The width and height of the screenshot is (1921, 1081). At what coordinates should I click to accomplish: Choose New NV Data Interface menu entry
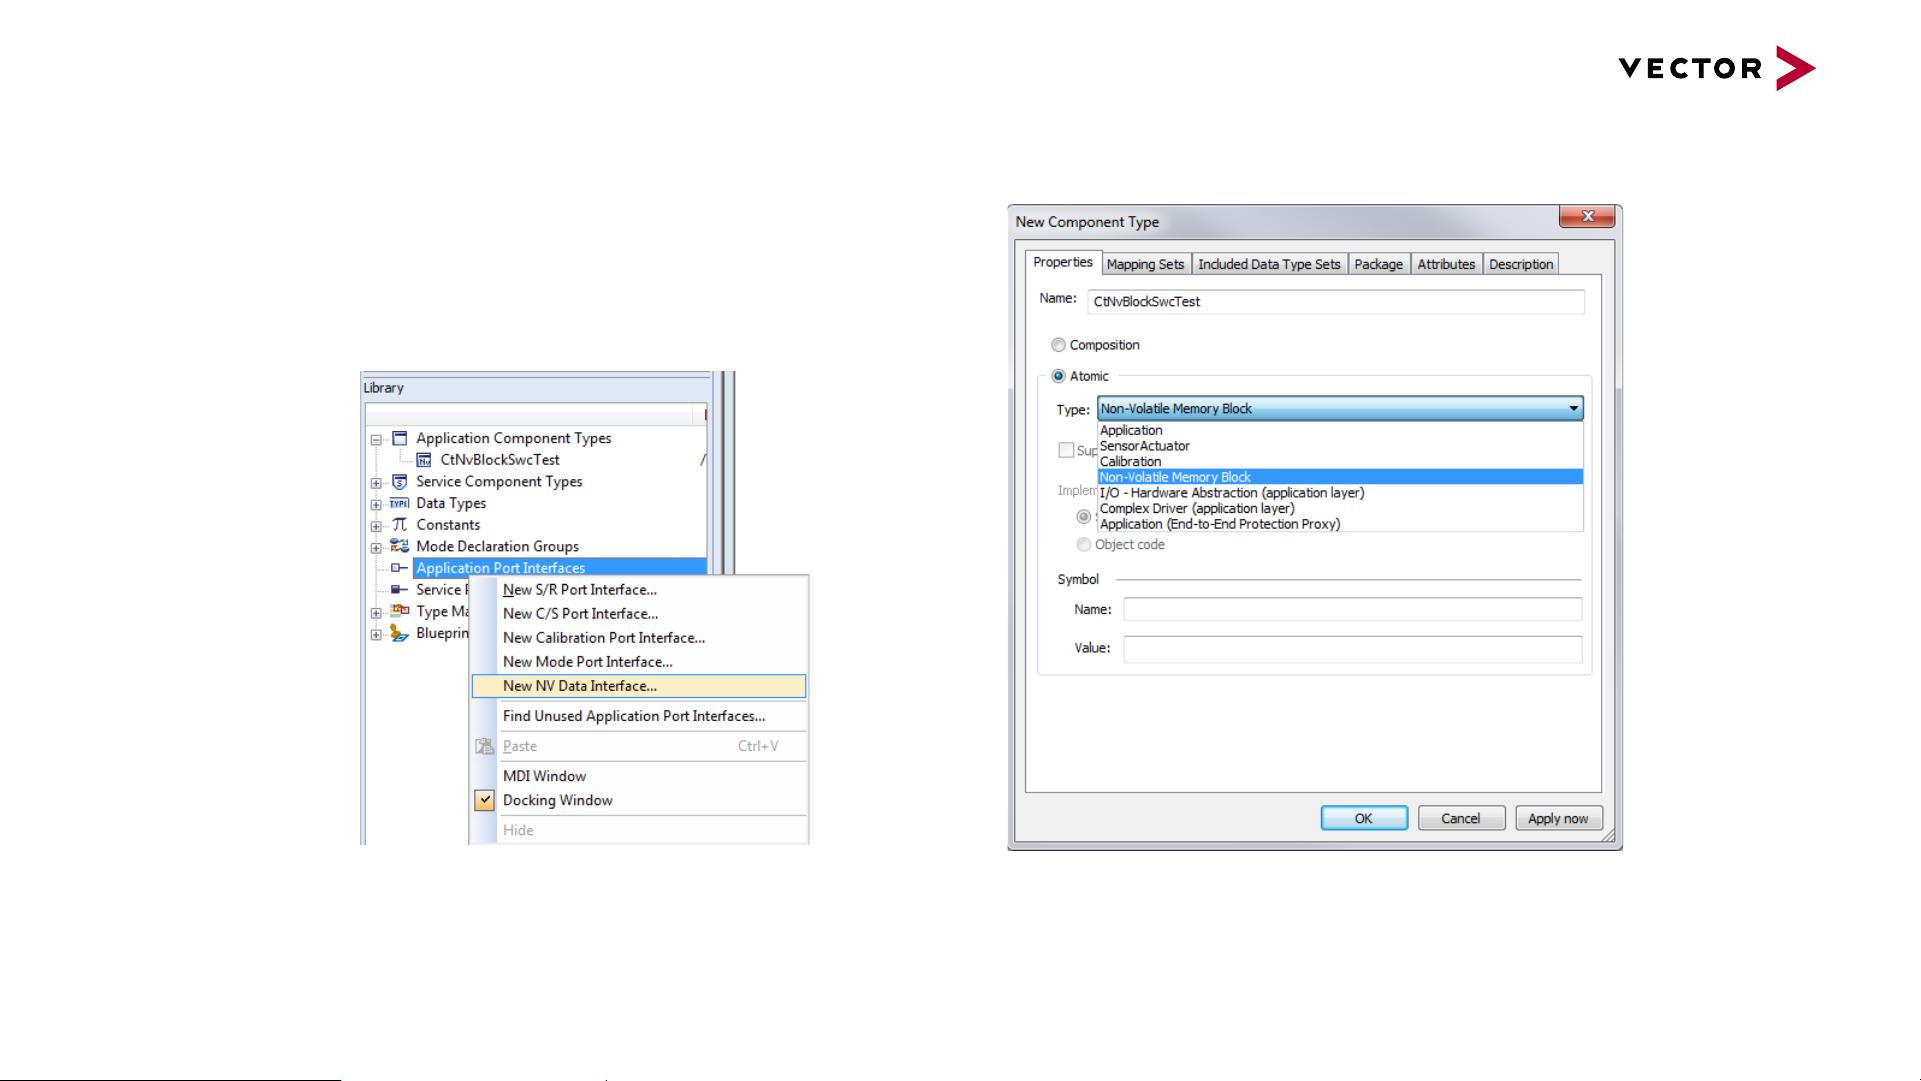pos(580,686)
